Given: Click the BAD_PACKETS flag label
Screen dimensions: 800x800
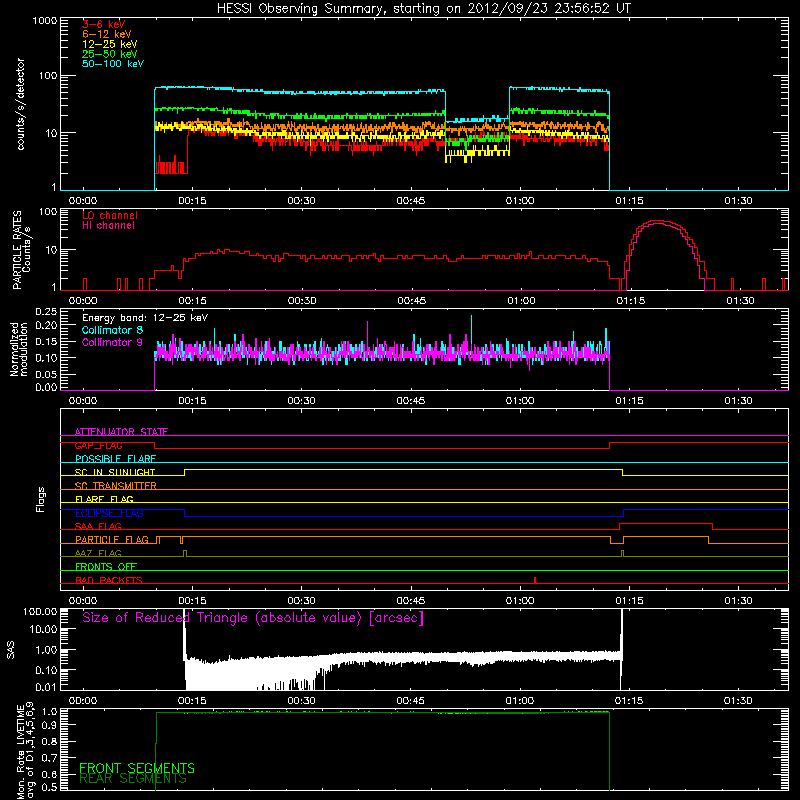Looking at the screenshot, I should (109, 580).
